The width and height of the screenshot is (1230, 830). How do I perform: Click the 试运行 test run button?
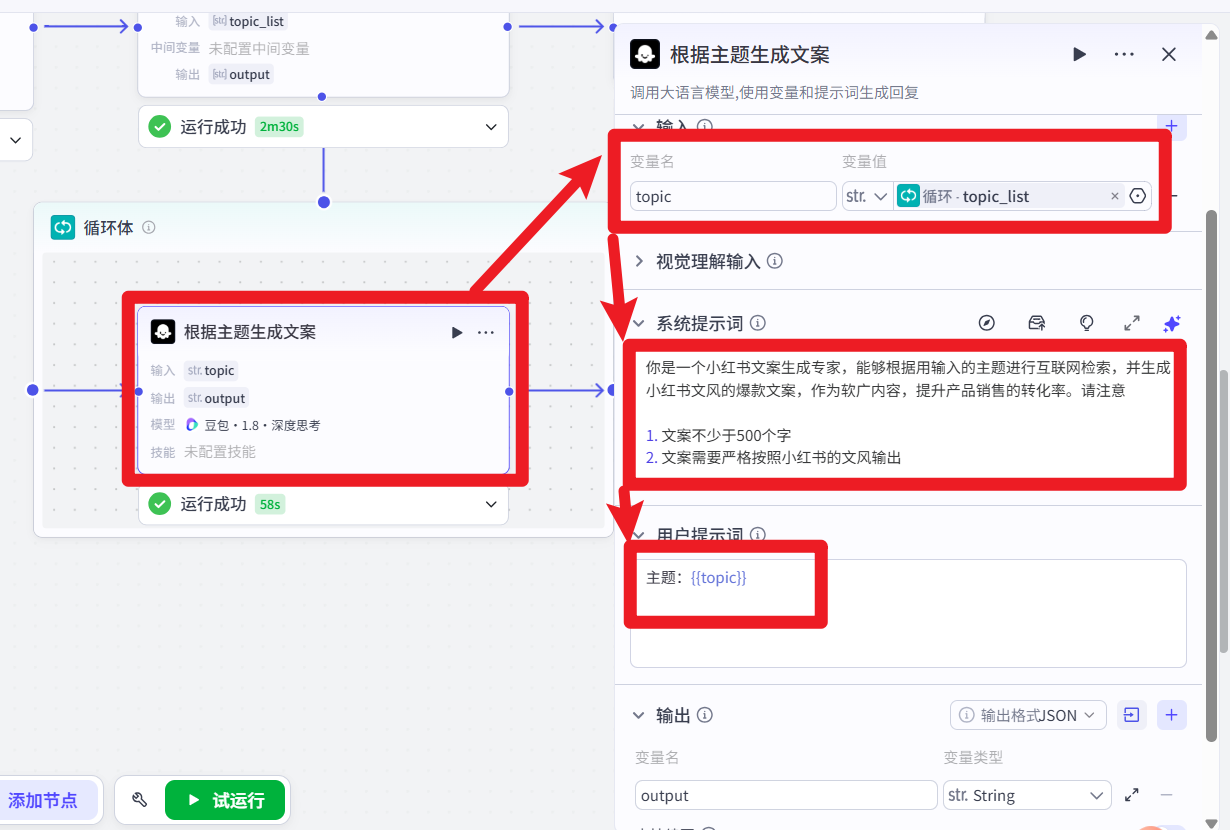point(225,800)
